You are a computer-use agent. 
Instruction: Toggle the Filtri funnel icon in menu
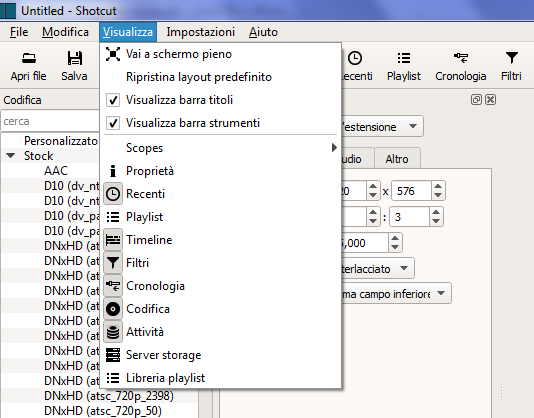pos(113,263)
